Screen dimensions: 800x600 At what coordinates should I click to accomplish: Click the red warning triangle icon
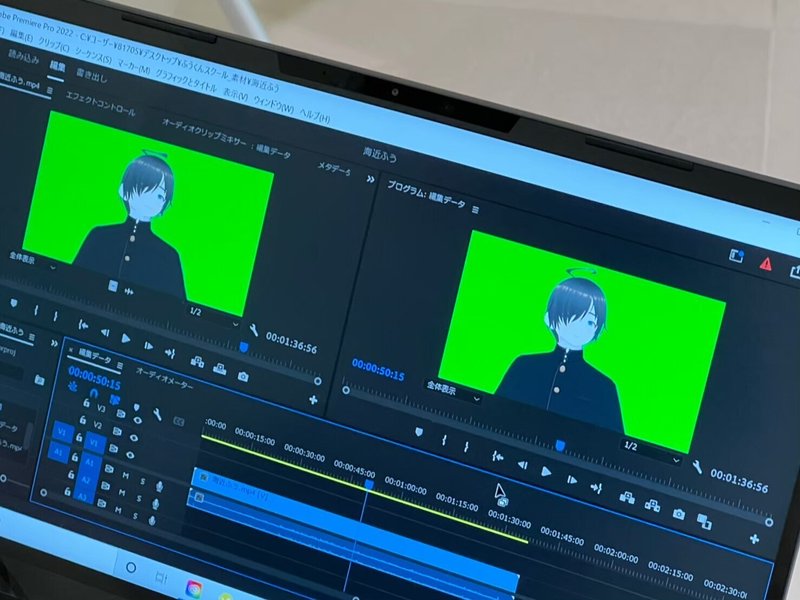tap(765, 264)
